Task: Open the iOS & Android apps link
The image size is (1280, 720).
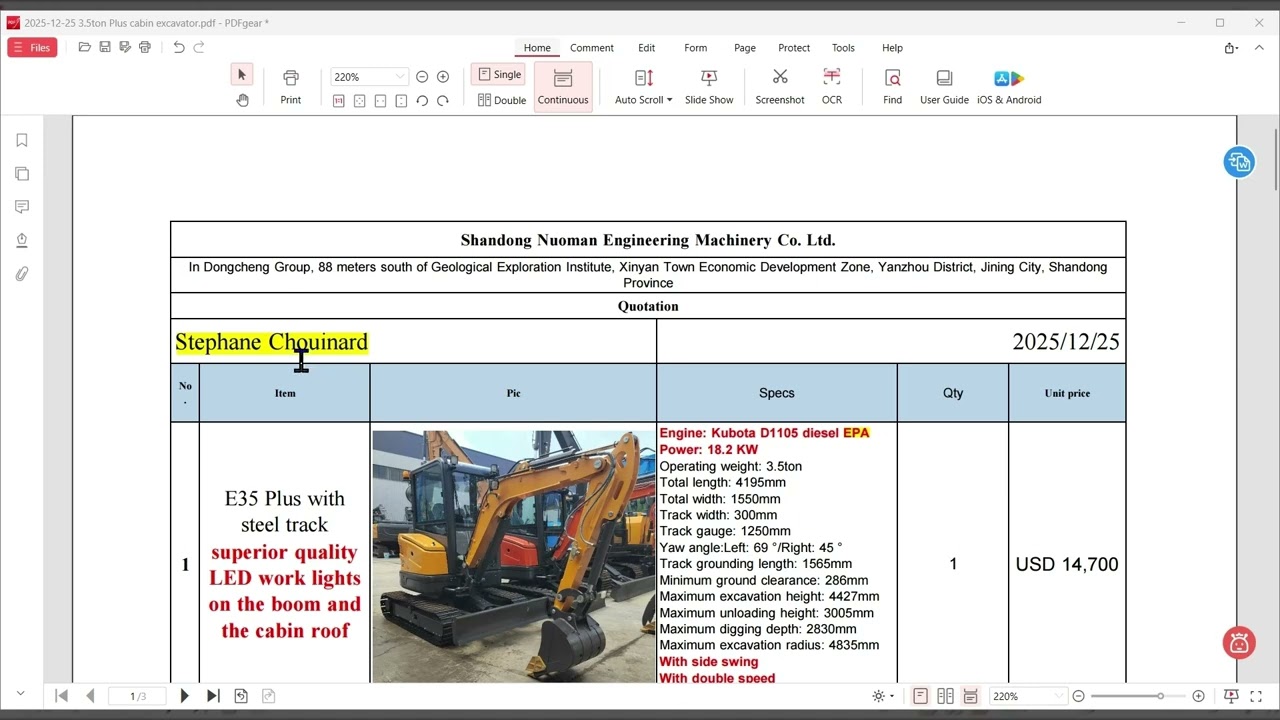Action: pyautogui.click(x=1009, y=87)
